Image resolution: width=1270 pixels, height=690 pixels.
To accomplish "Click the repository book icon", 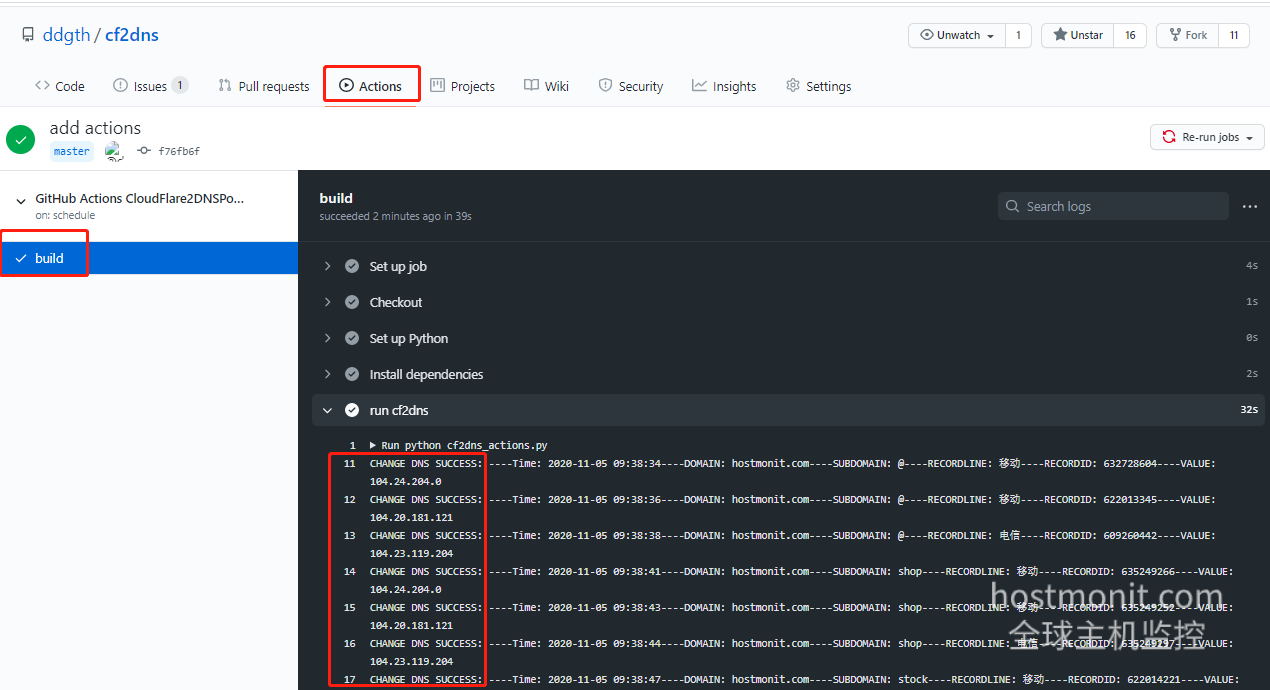I will 28,35.
